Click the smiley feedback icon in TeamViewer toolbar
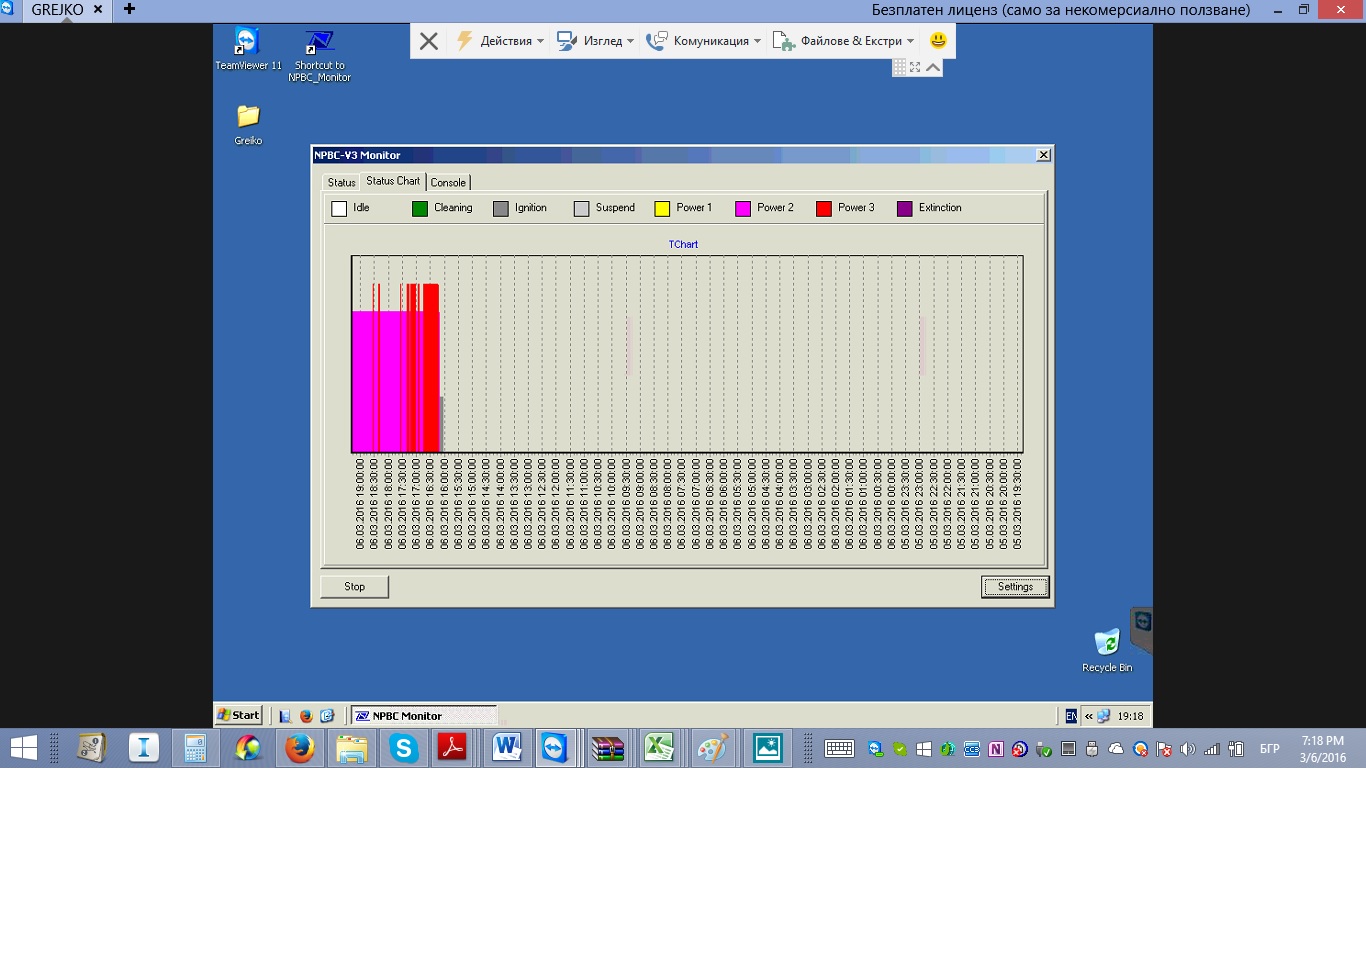The image size is (1366, 980). (938, 41)
